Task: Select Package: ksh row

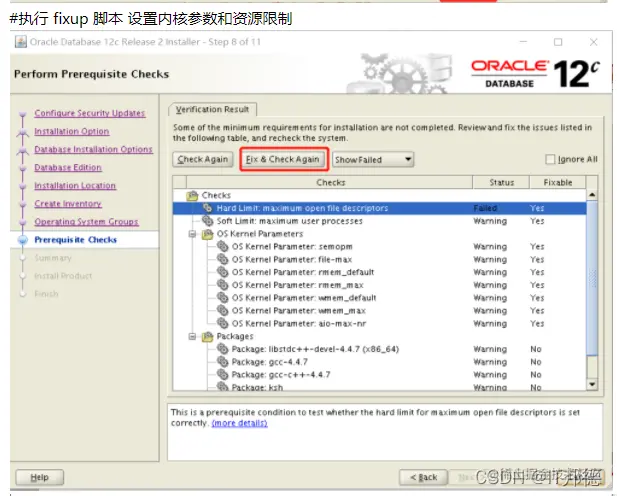Action: 379,387
